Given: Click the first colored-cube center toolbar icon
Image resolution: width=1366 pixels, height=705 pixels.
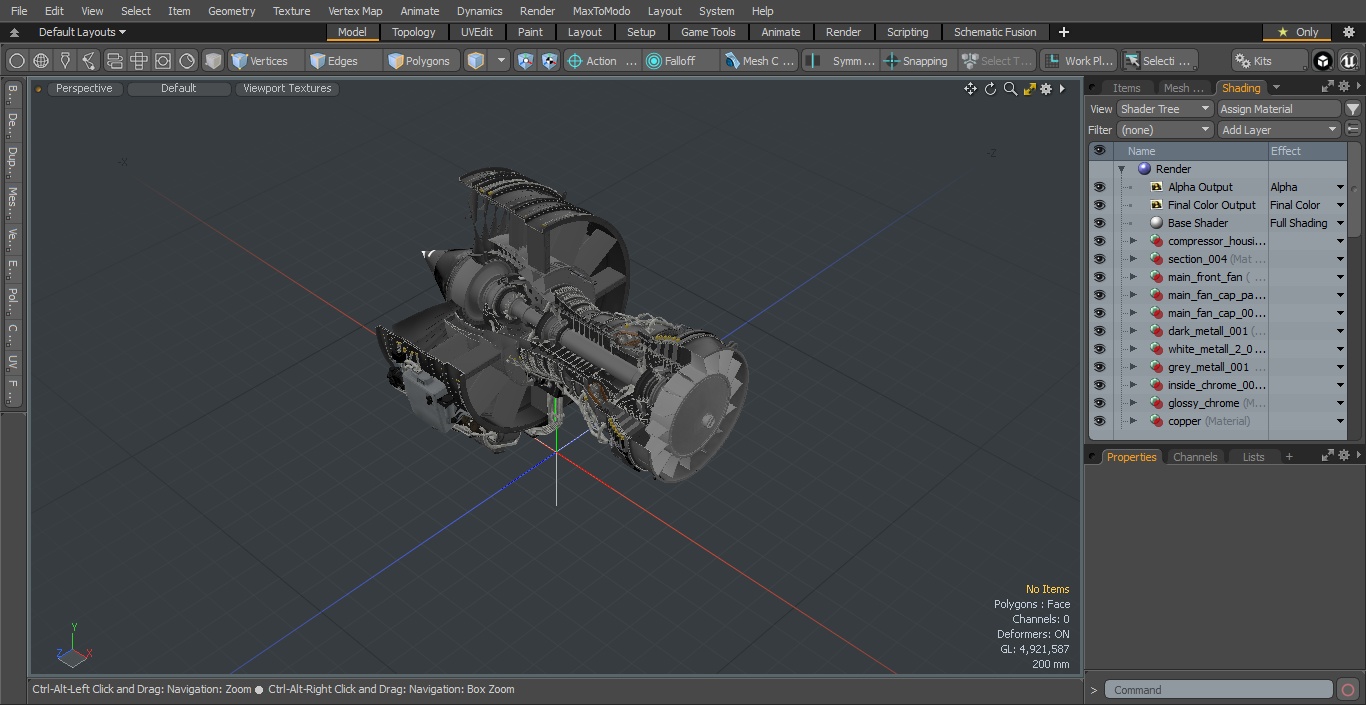Looking at the screenshot, I should pos(526,61).
